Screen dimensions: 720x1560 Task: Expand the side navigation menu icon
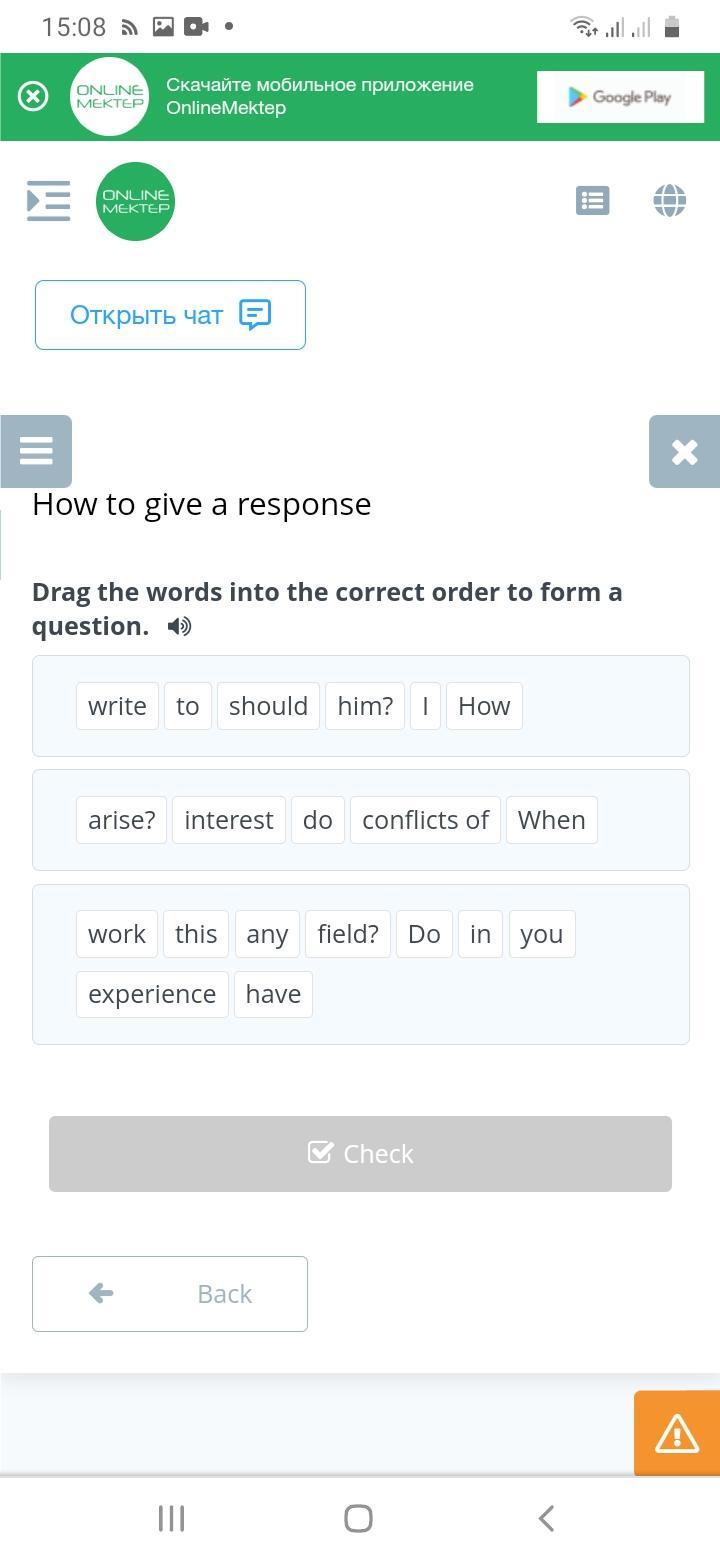pos(48,201)
